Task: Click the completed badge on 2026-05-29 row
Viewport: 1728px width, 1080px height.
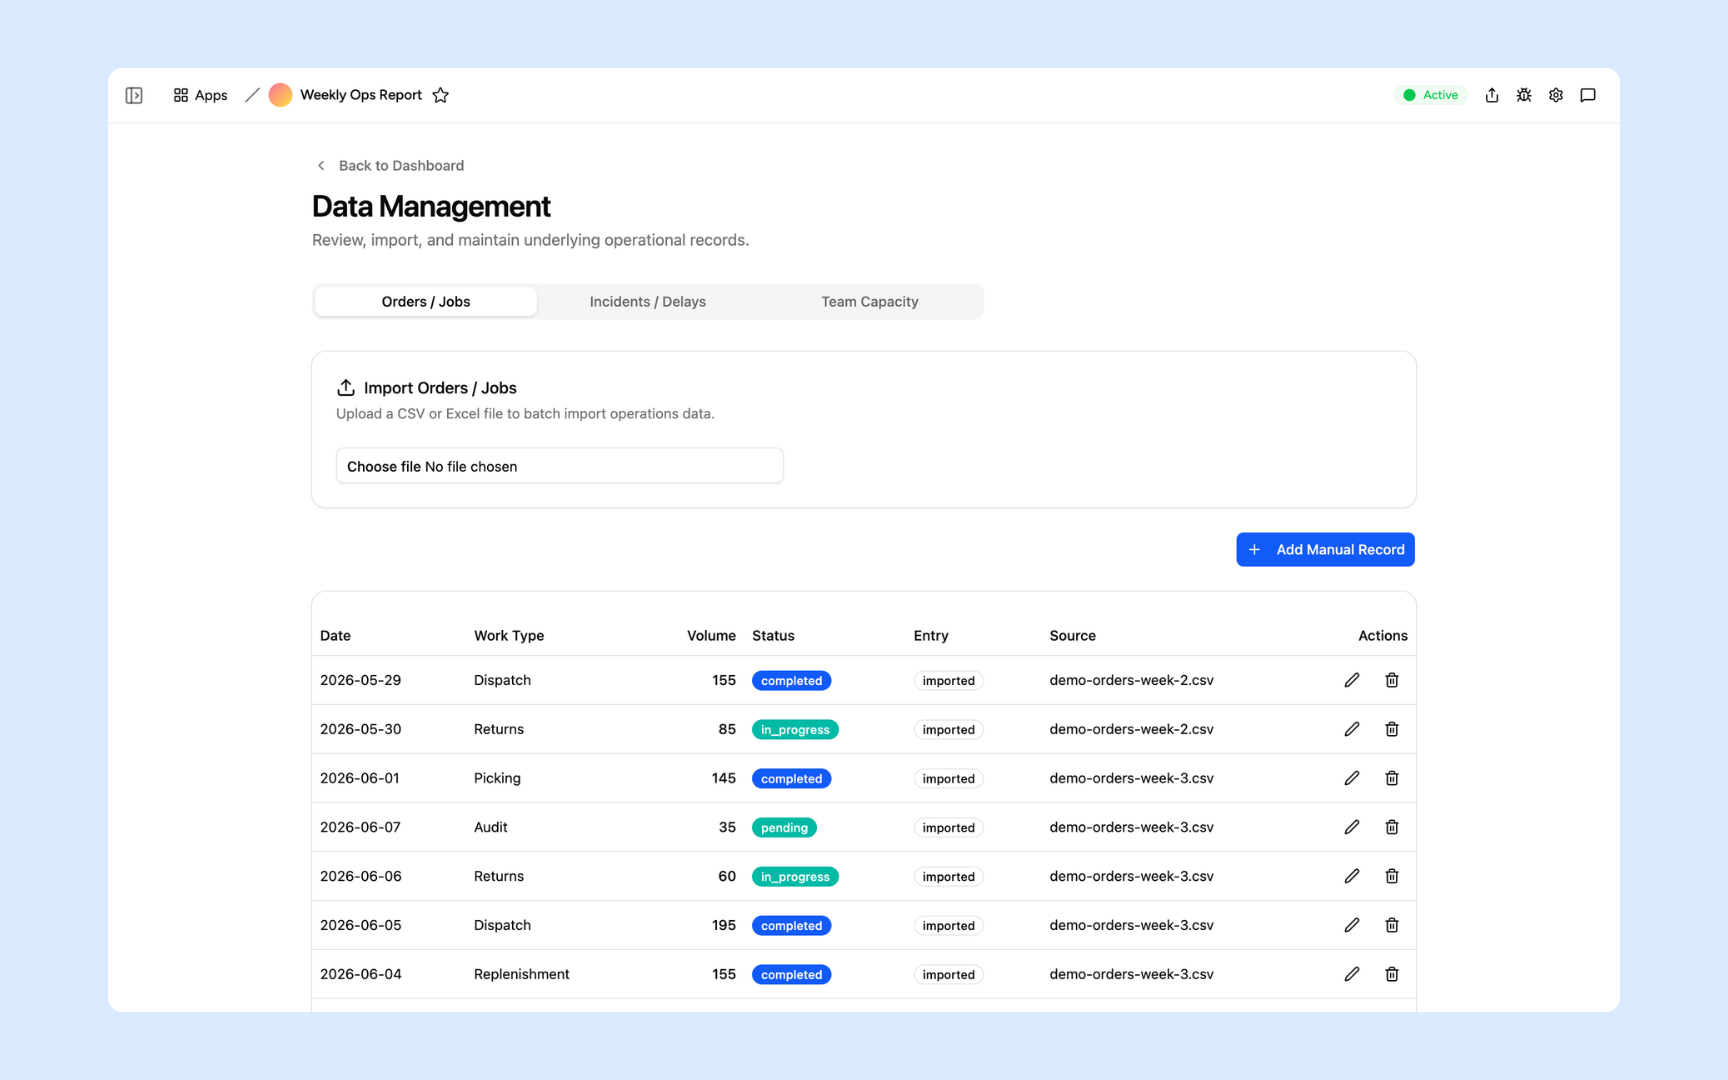Action: pyautogui.click(x=792, y=681)
